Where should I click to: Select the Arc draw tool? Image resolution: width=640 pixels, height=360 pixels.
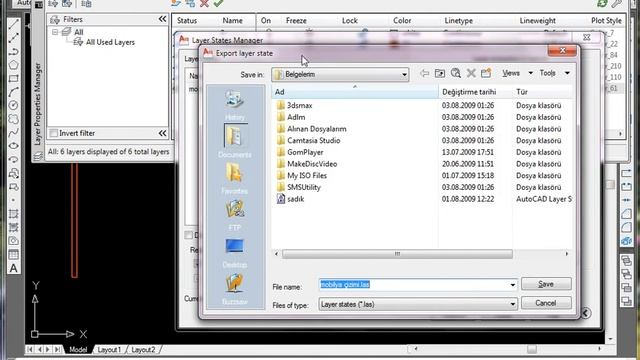[13, 92]
